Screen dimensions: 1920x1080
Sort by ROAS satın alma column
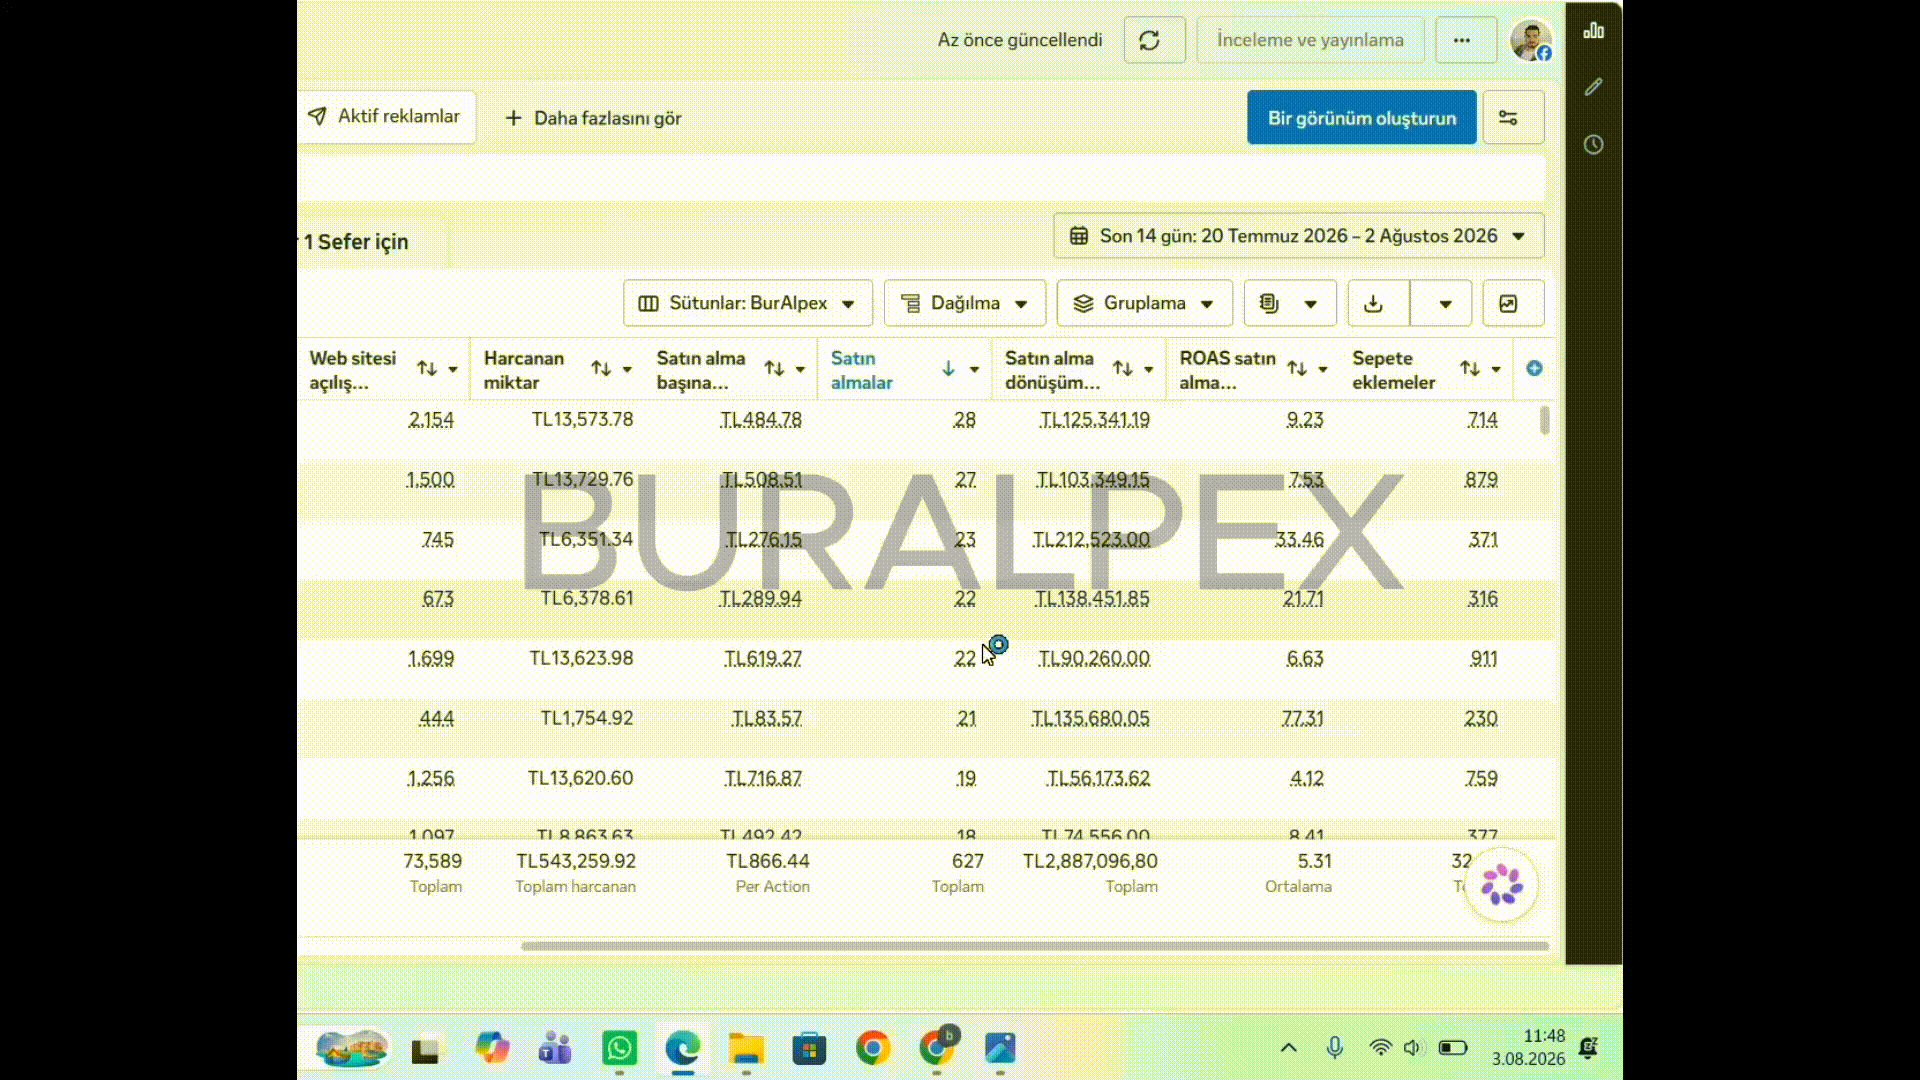(x=1297, y=369)
